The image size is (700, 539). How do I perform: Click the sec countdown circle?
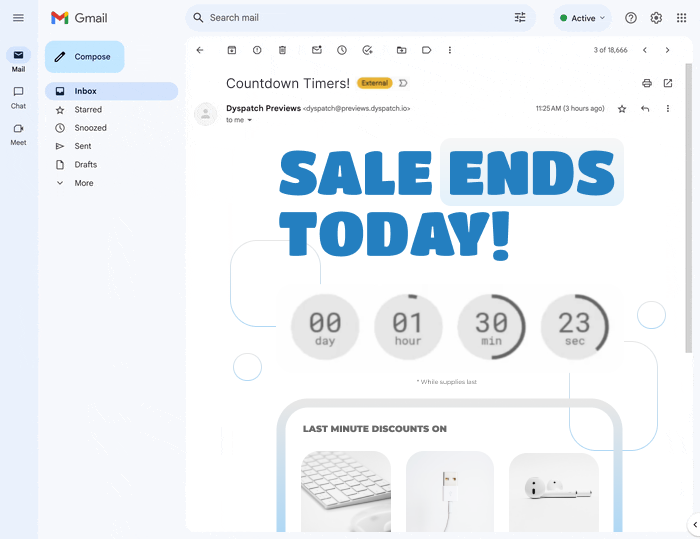click(575, 326)
